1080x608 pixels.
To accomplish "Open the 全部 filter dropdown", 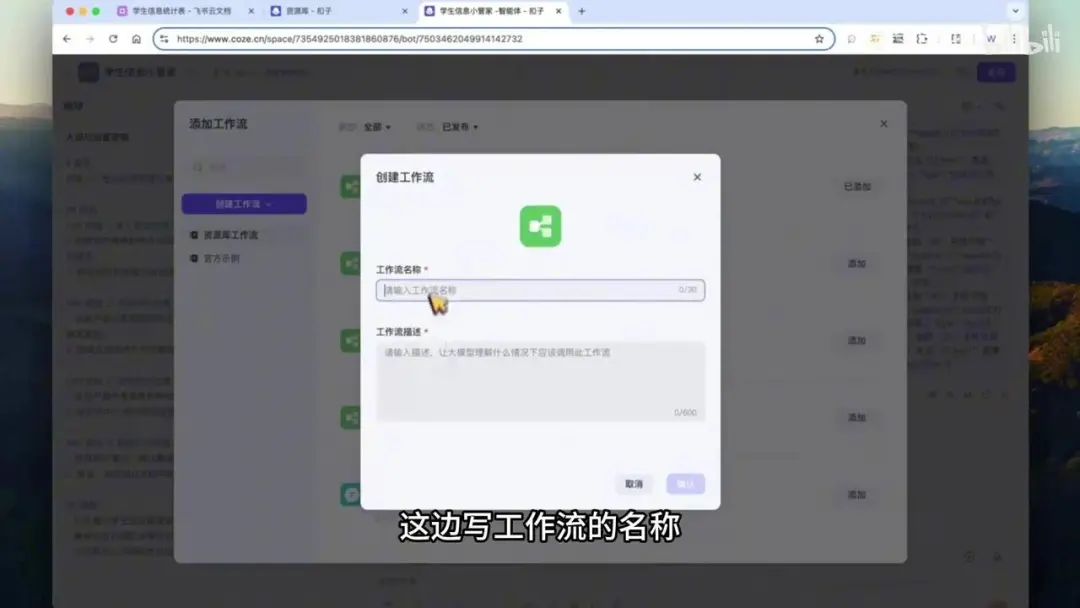I will (377, 127).
